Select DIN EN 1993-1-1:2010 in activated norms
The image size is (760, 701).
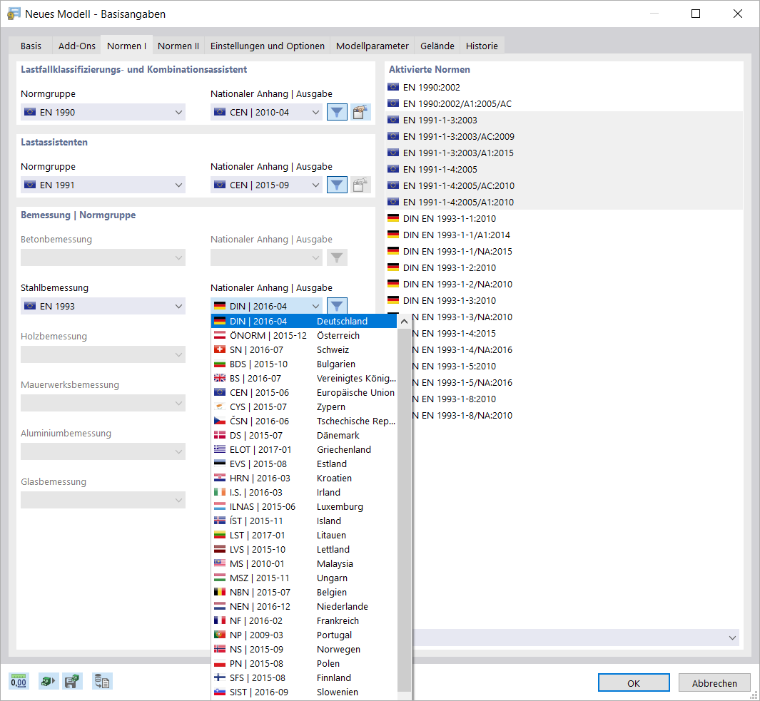click(564, 218)
